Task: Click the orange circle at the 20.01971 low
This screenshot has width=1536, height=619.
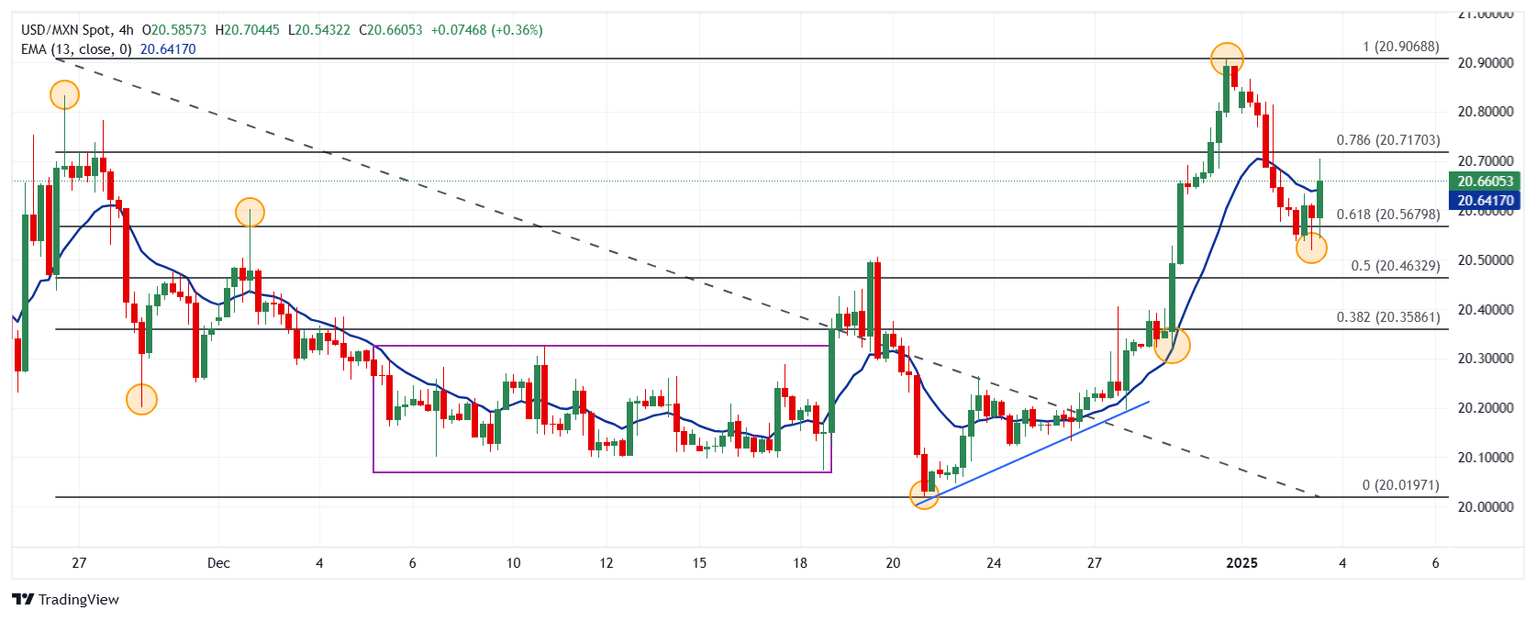Action: [x=925, y=494]
